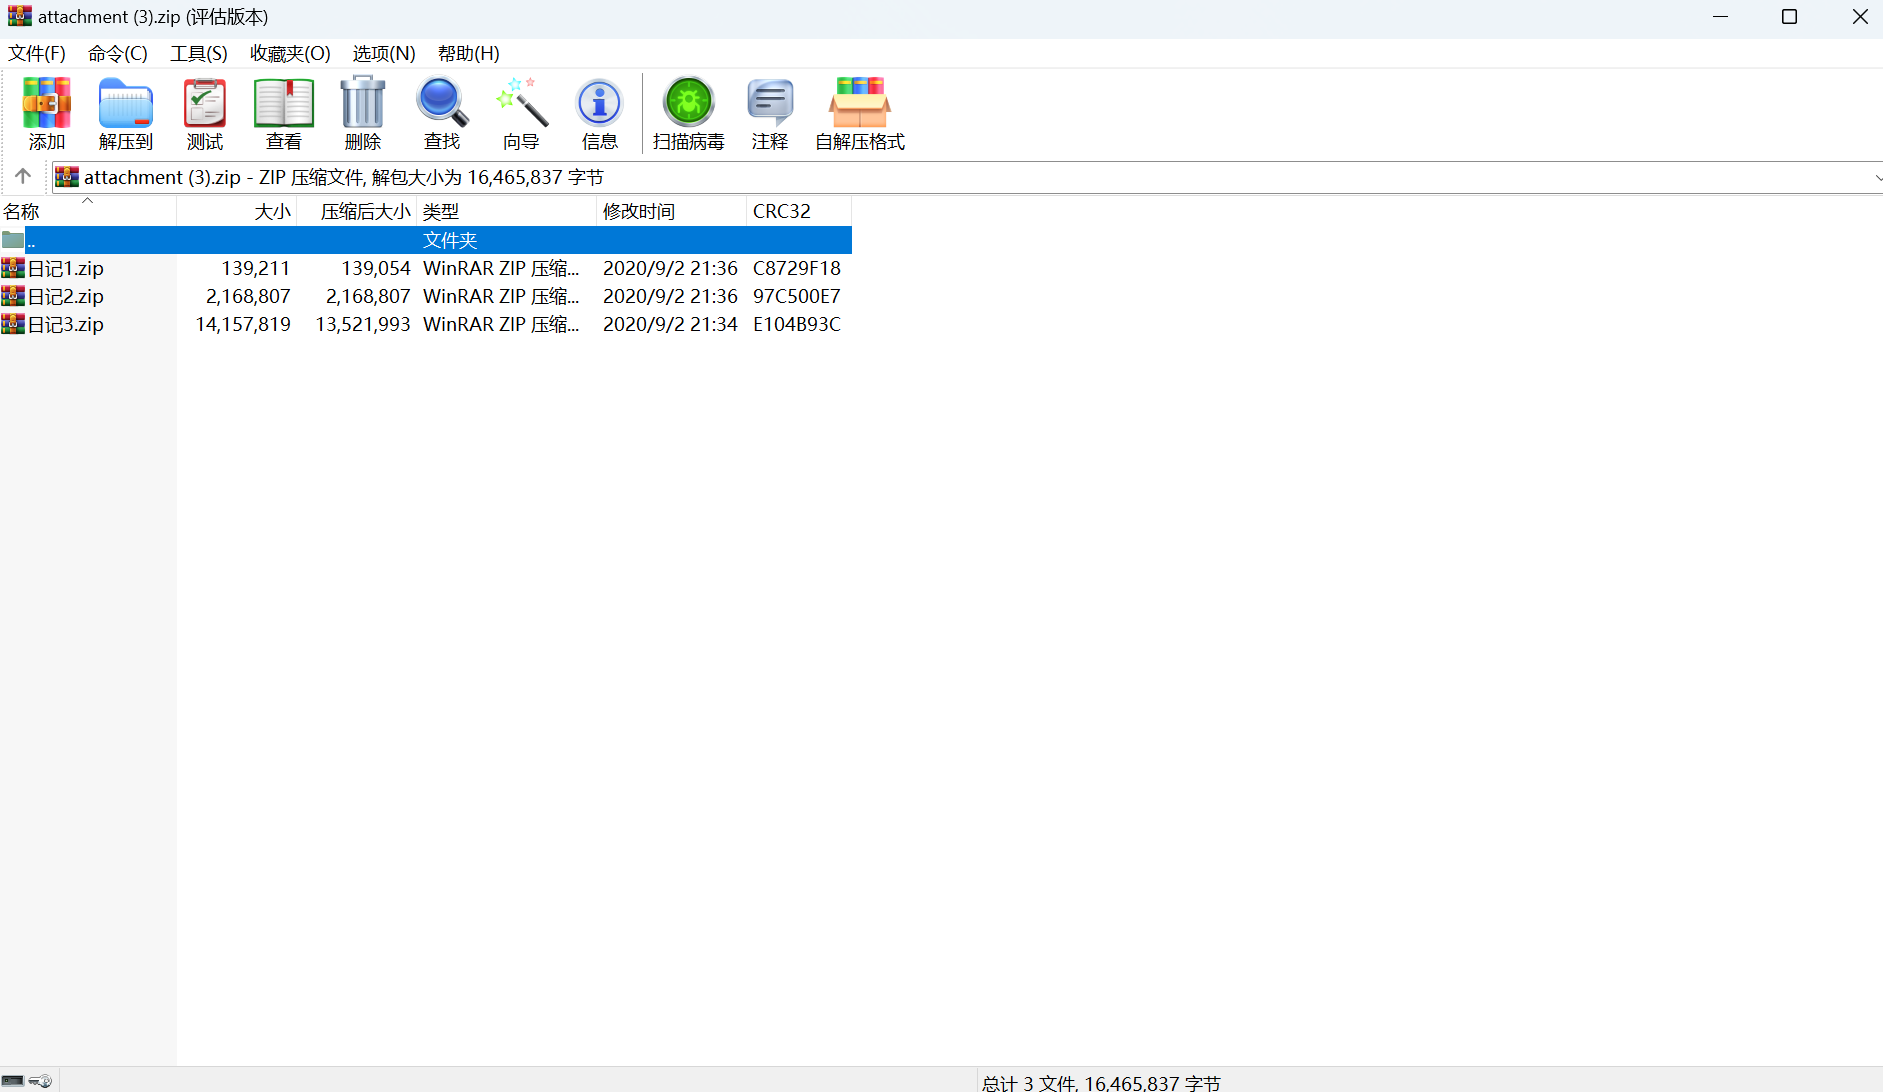Screen dimensions: 1883x1092
Task: Sort by CRC32 column header
Action: (799, 211)
